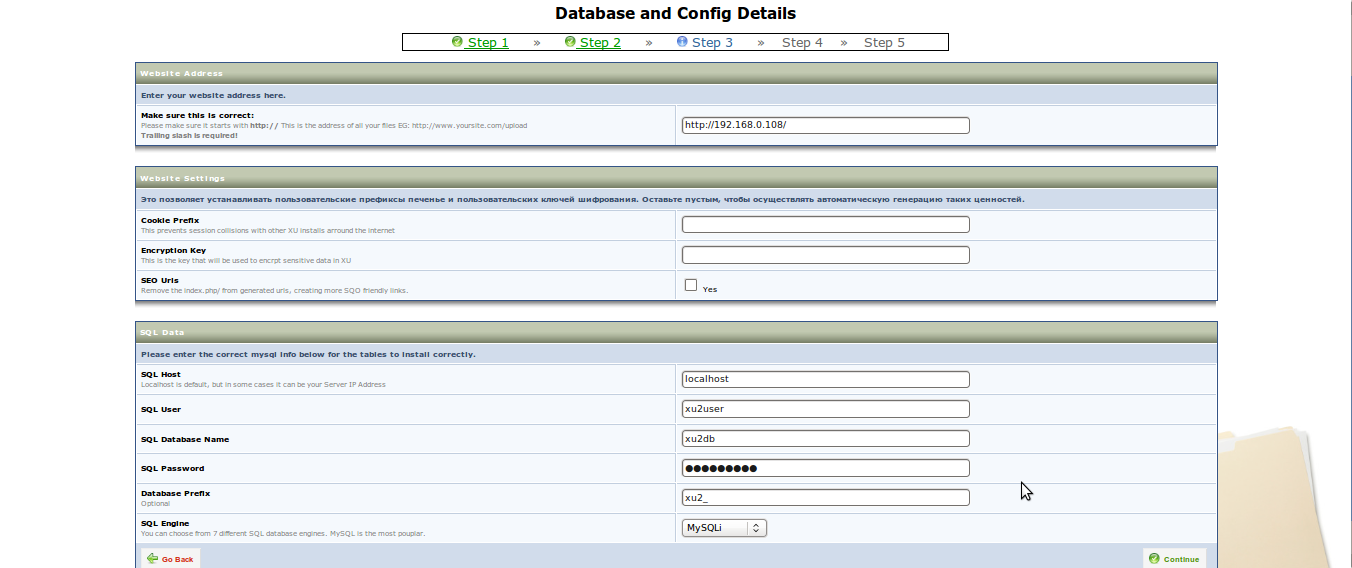This screenshot has height=568, width=1352.
Task: Click the 'Enter your website address here.' text
Action: pyautogui.click(x=213, y=95)
